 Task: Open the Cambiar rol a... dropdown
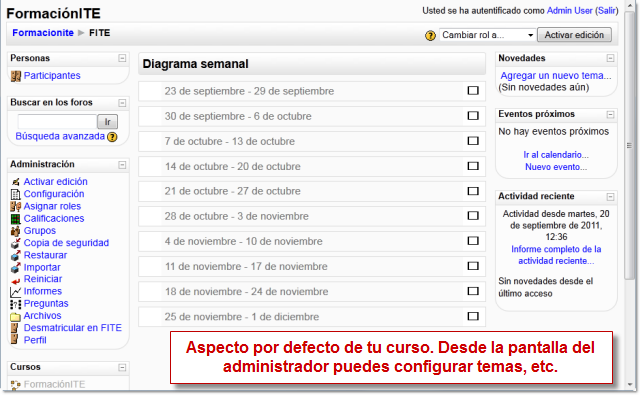487,35
